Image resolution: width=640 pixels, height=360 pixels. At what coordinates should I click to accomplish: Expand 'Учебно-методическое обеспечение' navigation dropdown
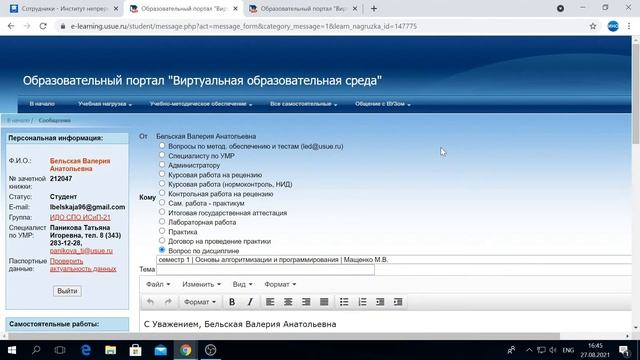pyautogui.click(x=201, y=104)
